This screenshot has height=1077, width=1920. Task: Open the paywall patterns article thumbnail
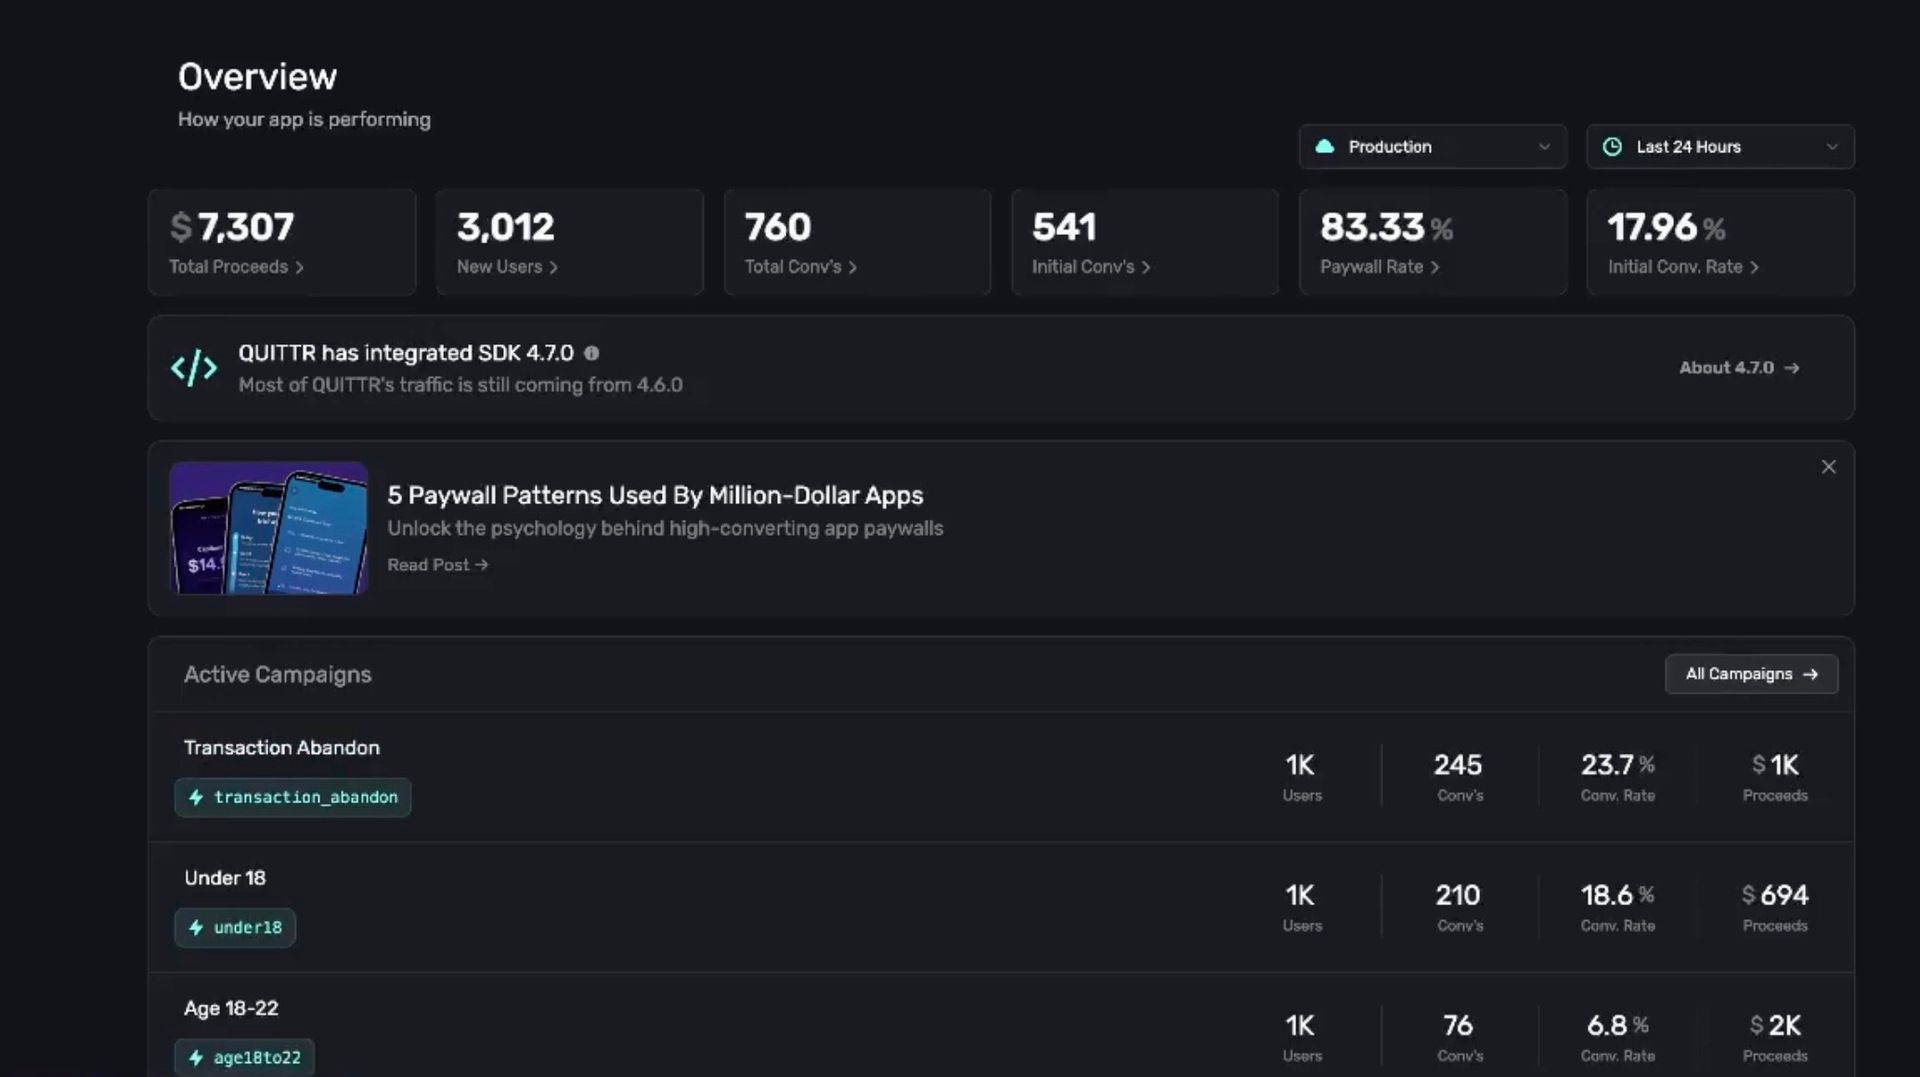(268, 528)
